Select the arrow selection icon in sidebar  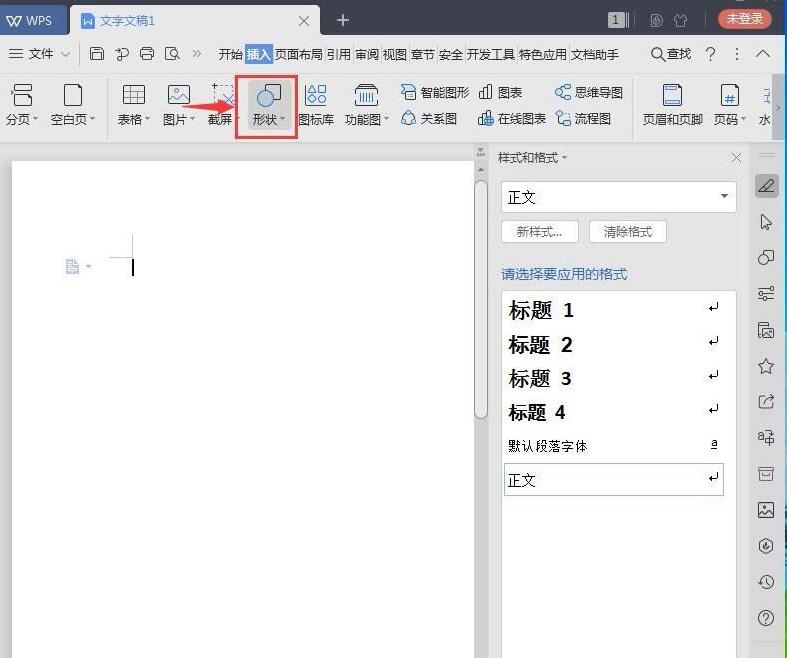point(766,222)
